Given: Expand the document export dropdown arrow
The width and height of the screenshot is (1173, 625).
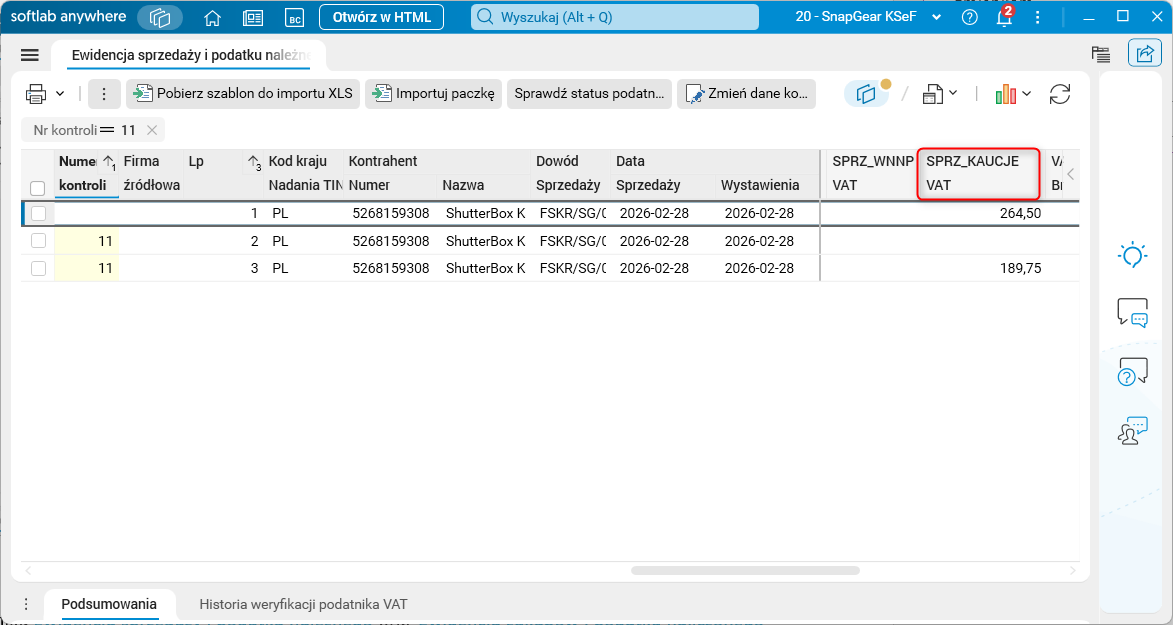Looking at the screenshot, I should pos(953,94).
